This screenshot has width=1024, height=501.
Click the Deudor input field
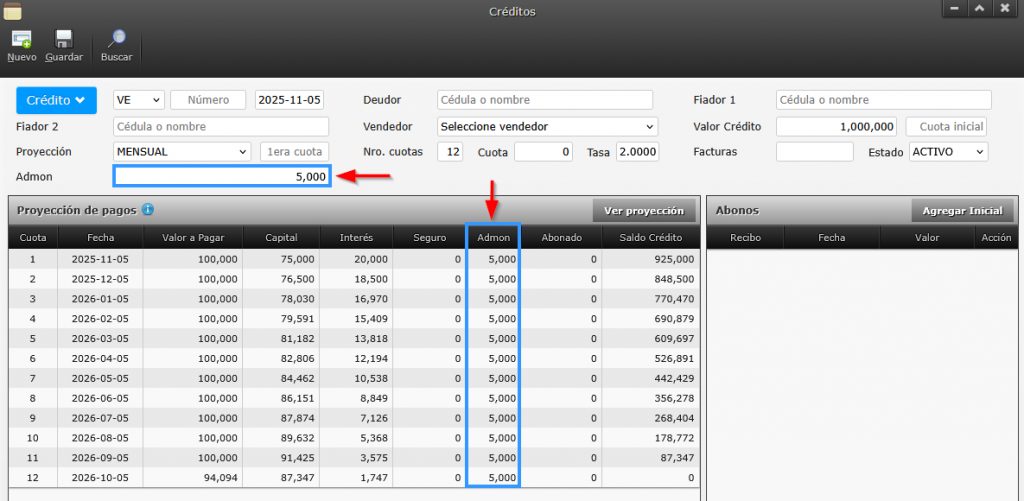[x=545, y=100]
